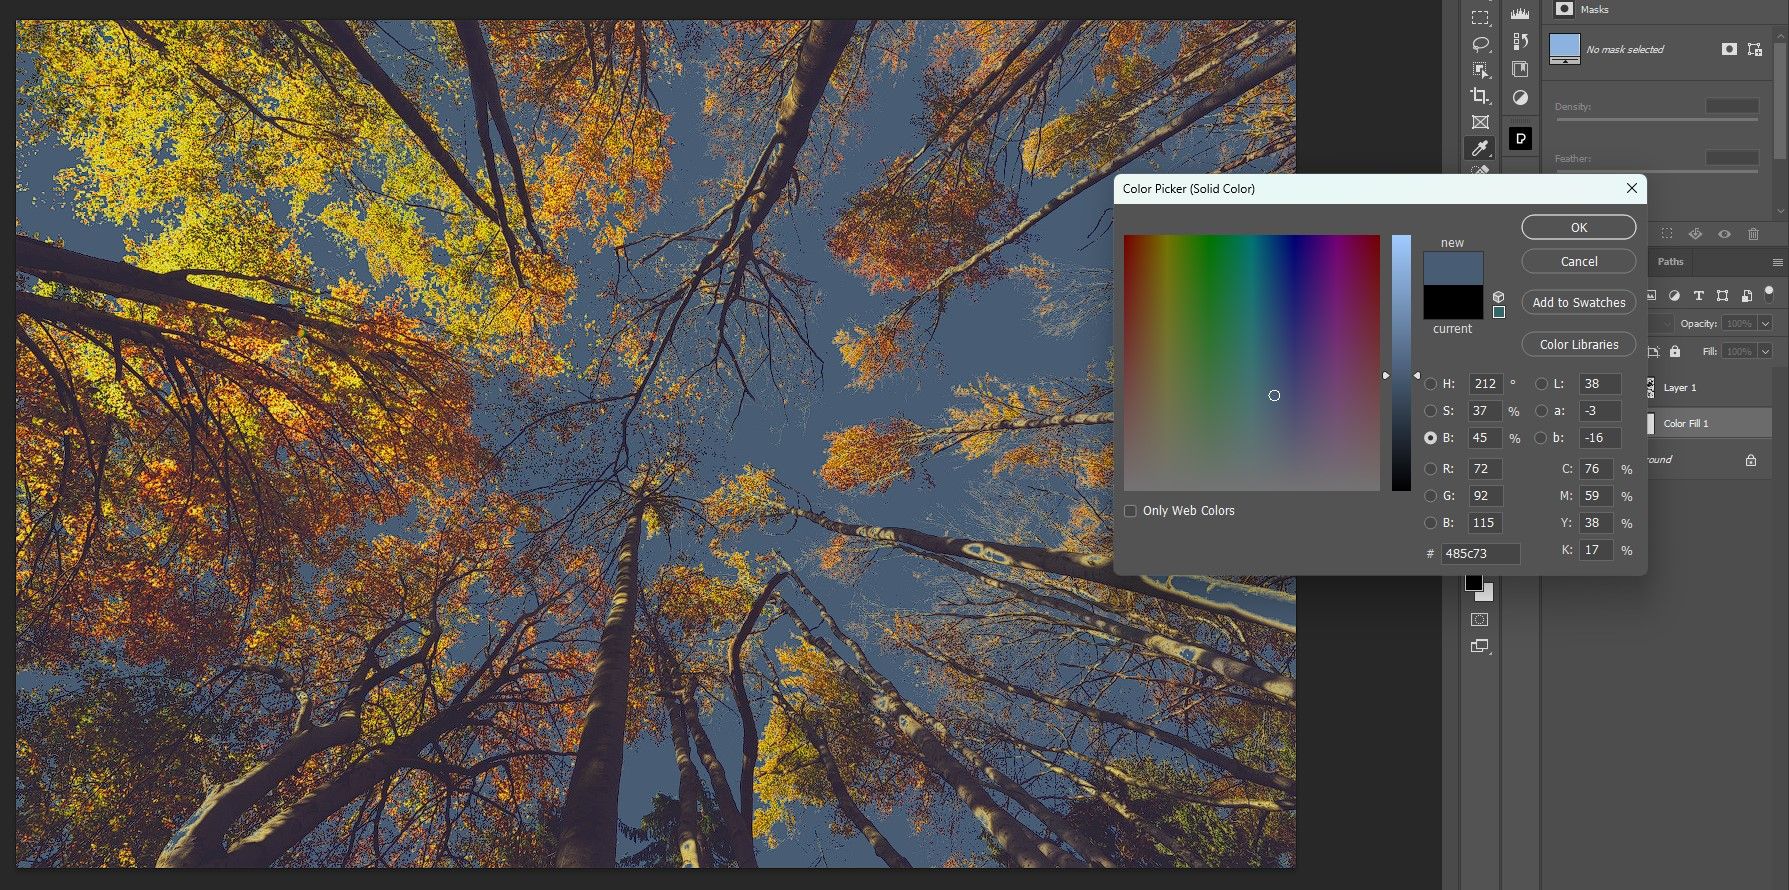Select the L lightness radio button
1789x890 pixels.
point(1541,384)
